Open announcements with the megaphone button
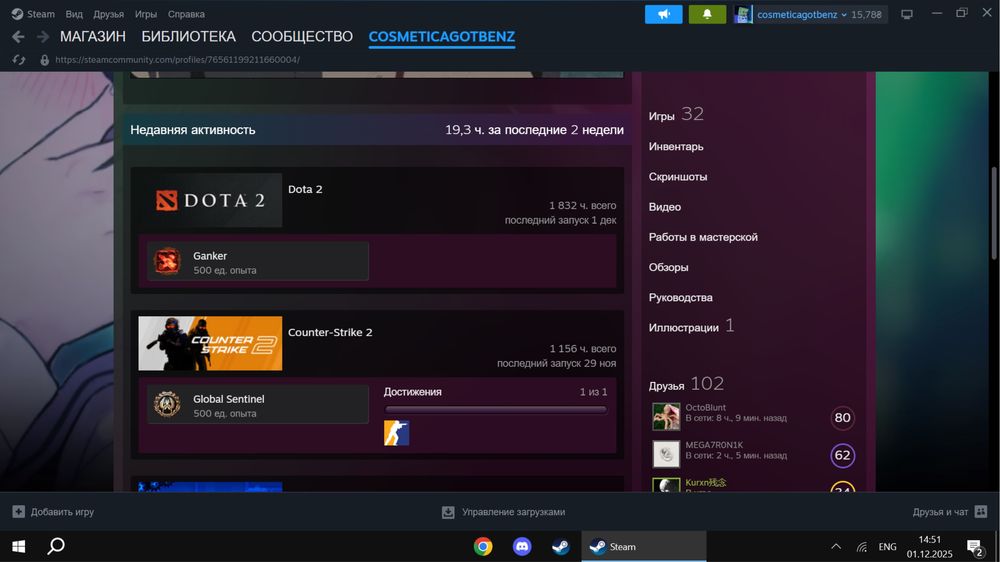This screenshot has width=1000, height=562. 663,14
